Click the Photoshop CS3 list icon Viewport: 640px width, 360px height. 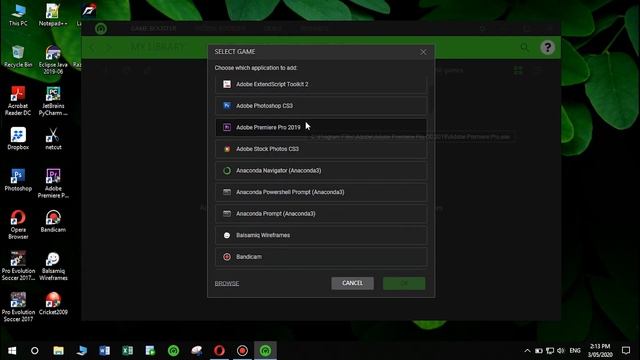click(x=227, y=106)
